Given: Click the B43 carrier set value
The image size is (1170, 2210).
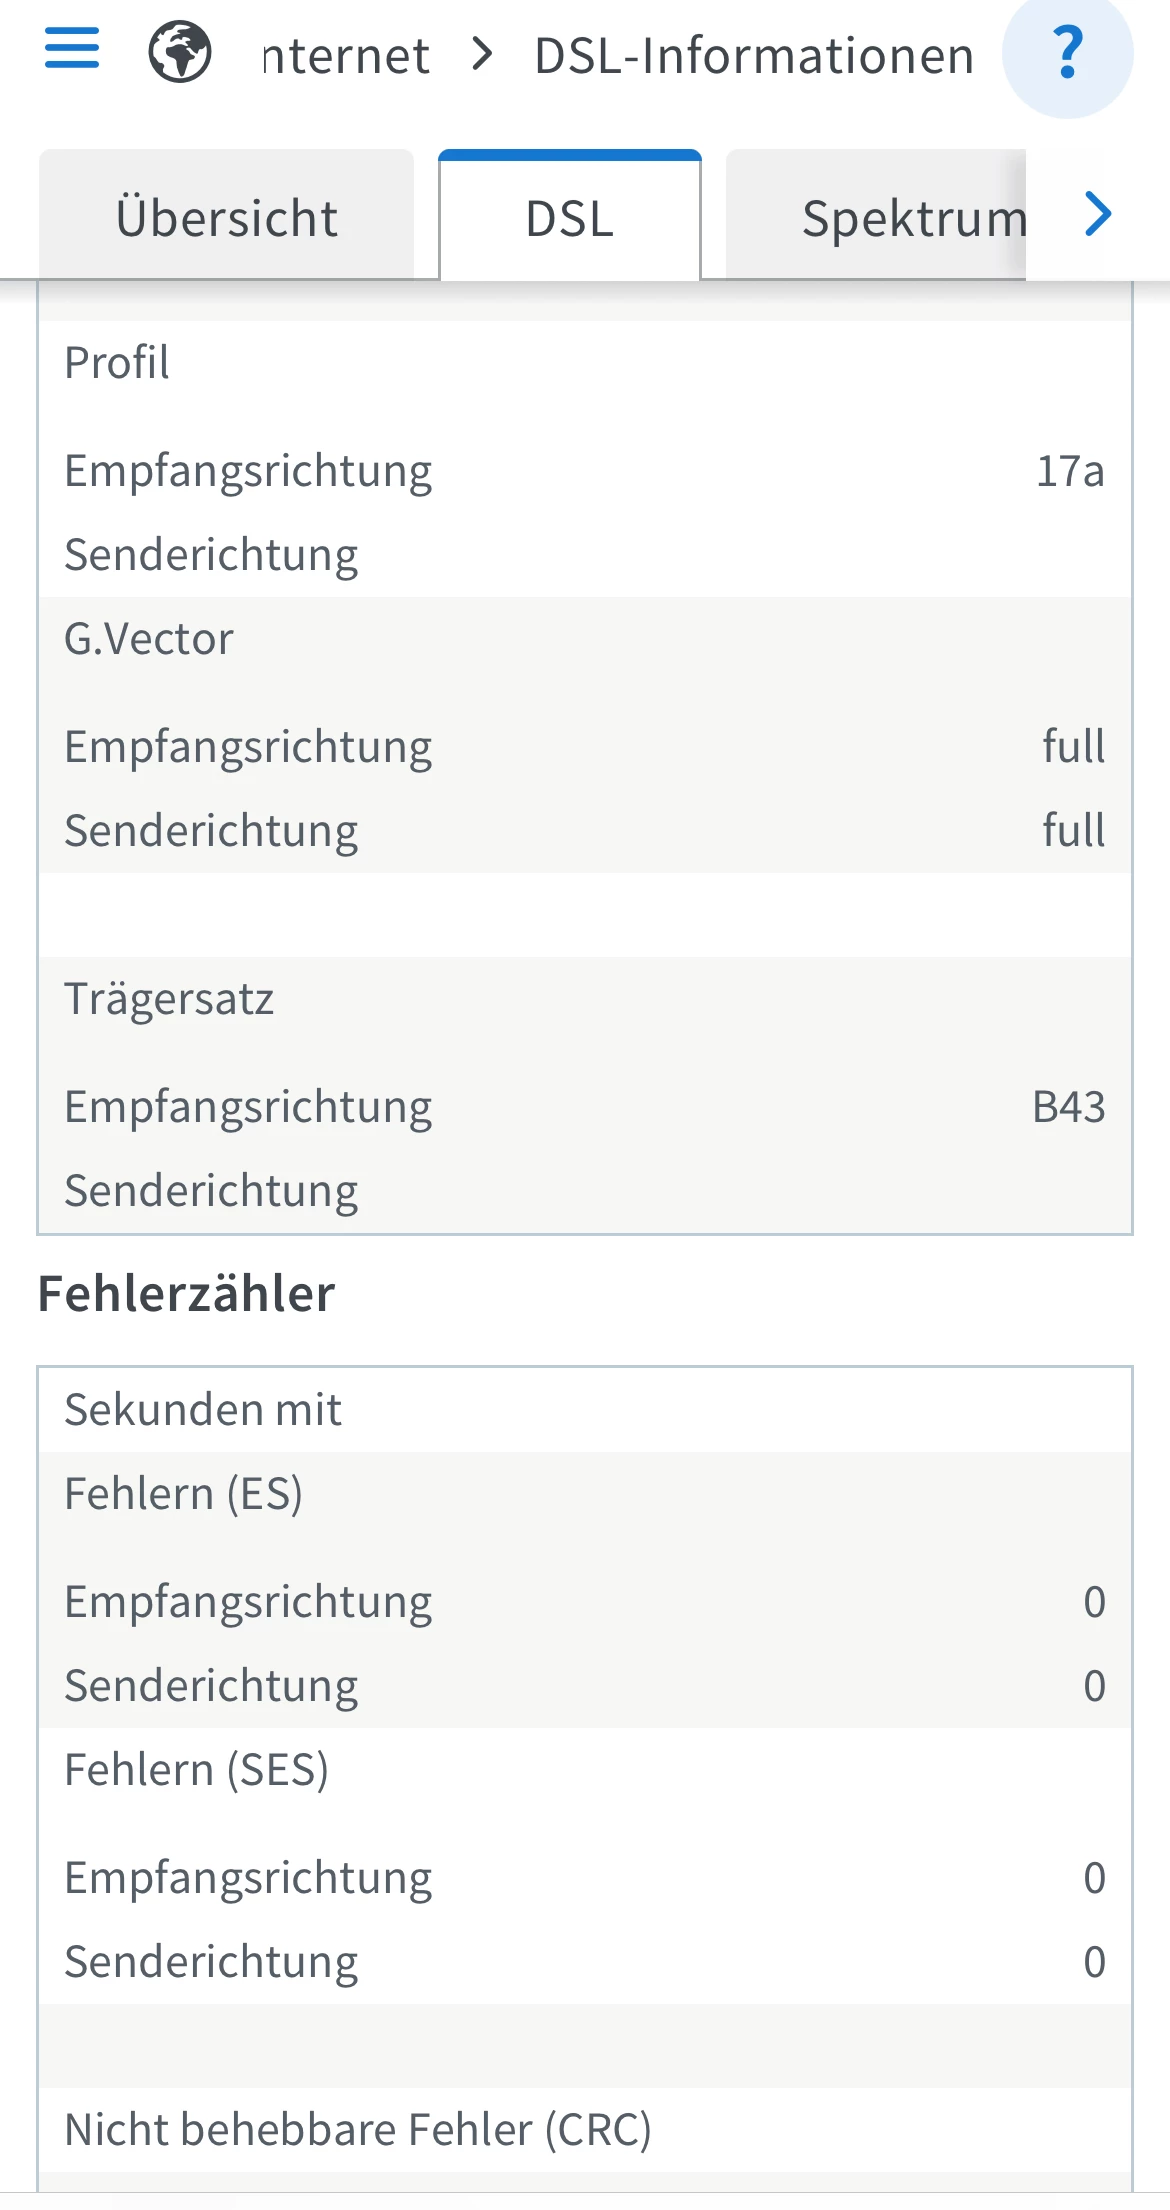Looking at the screenshot, I should point(1068,1107).
